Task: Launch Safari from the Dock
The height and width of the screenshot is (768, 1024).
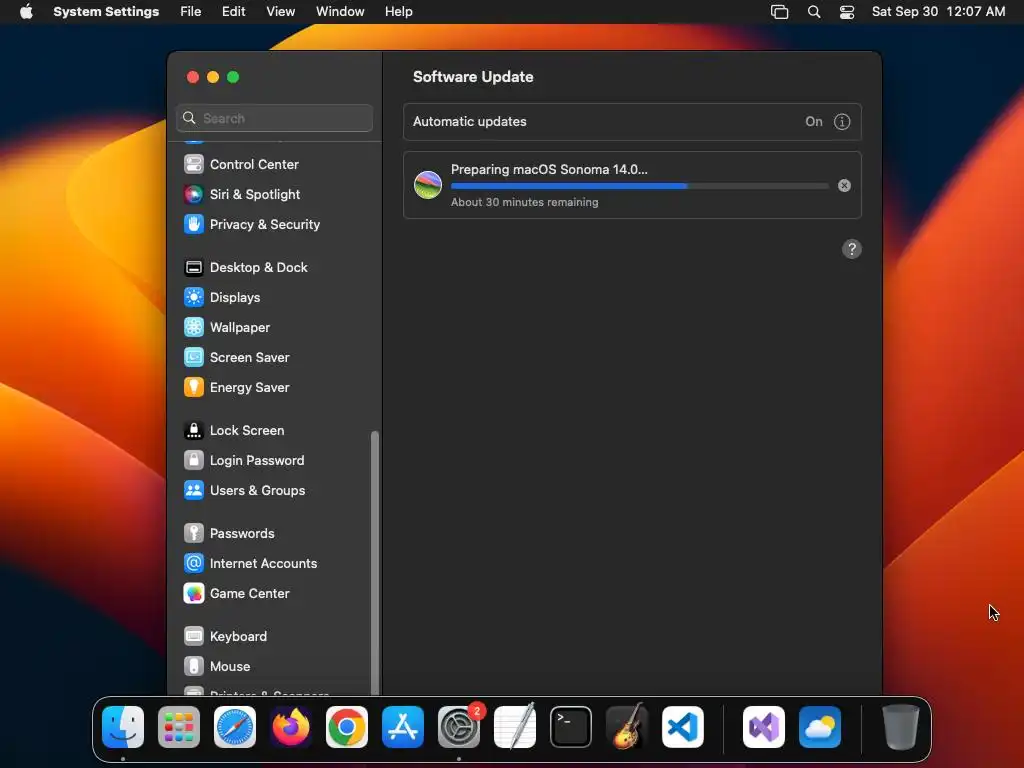Action: [x=235, y=728]
